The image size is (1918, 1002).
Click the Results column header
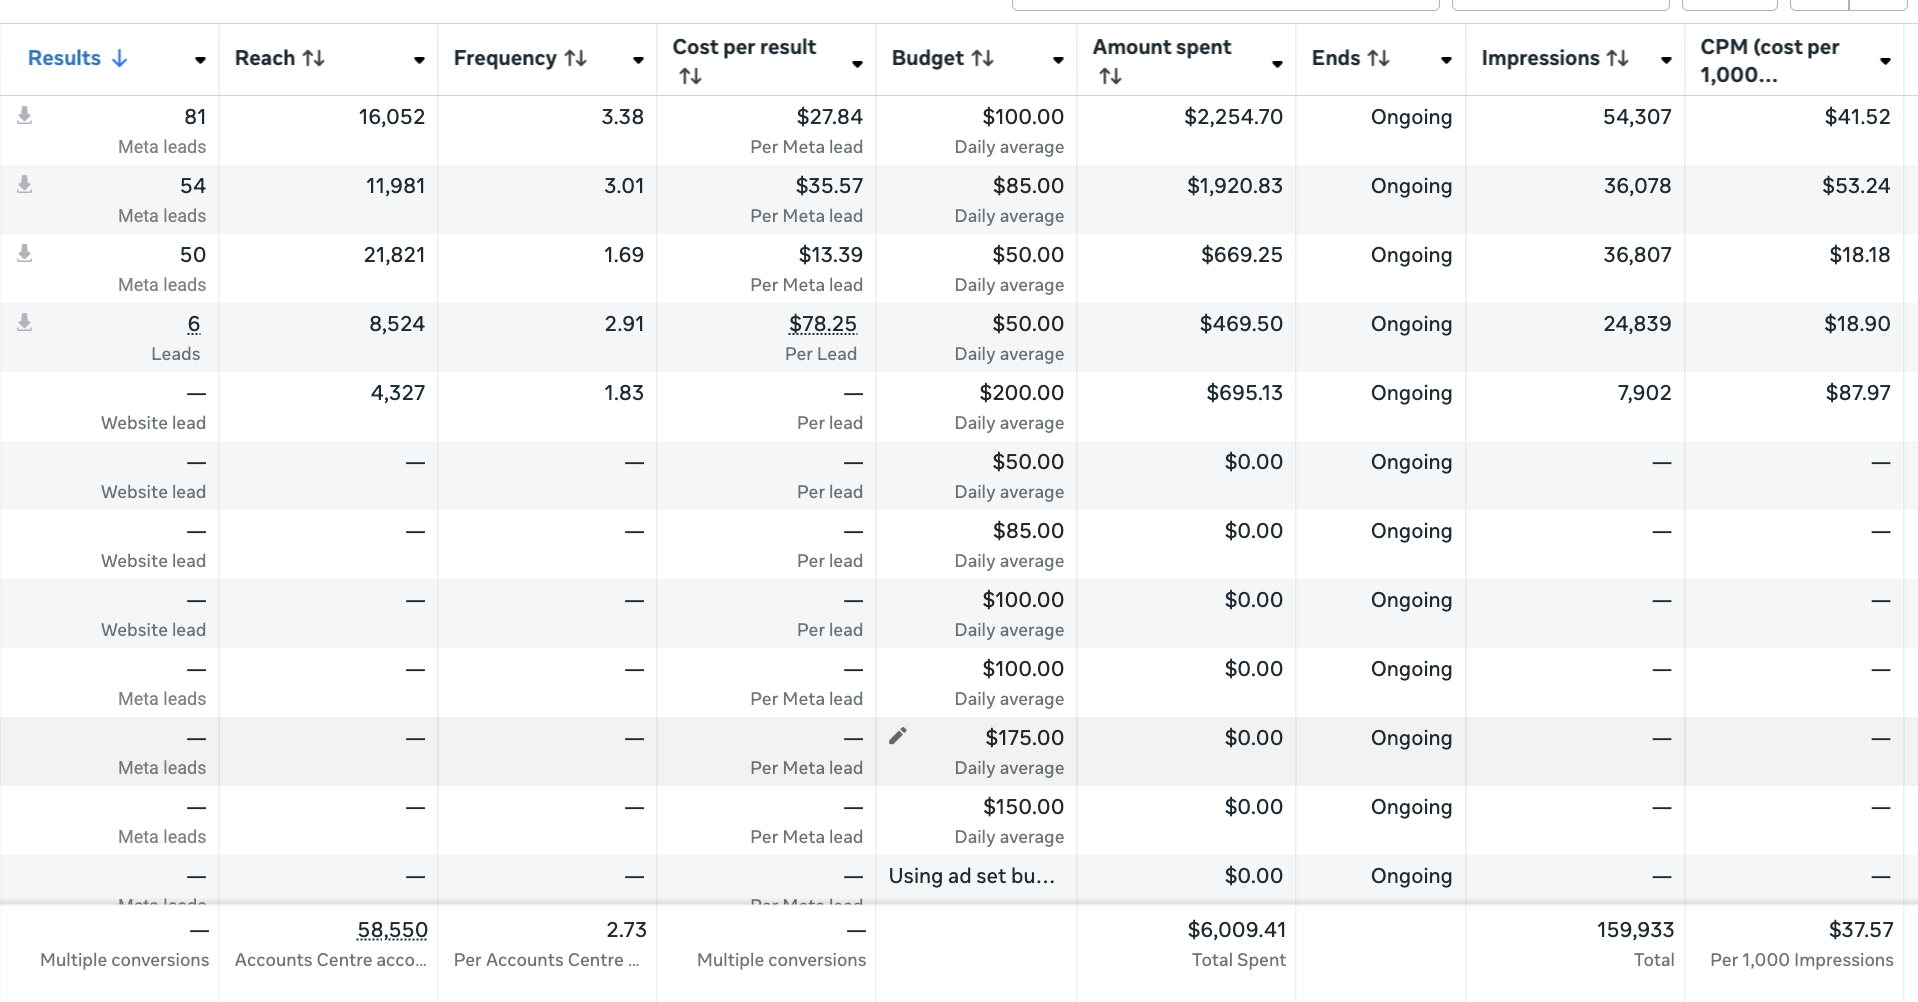65,58
